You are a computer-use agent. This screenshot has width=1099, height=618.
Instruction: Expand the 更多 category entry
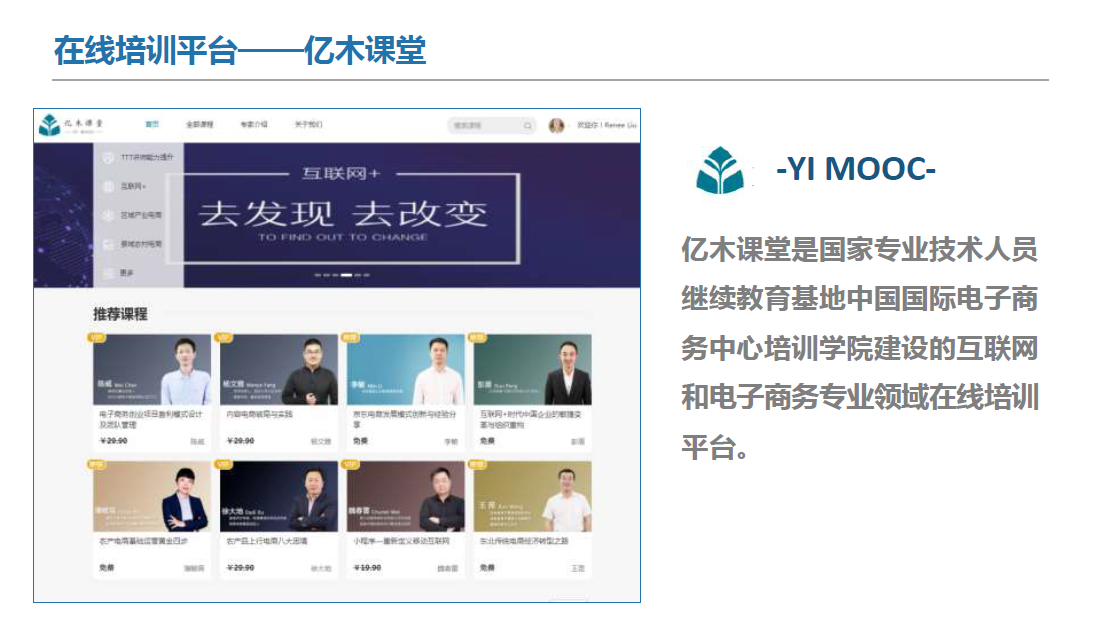(x=126, y=273)
